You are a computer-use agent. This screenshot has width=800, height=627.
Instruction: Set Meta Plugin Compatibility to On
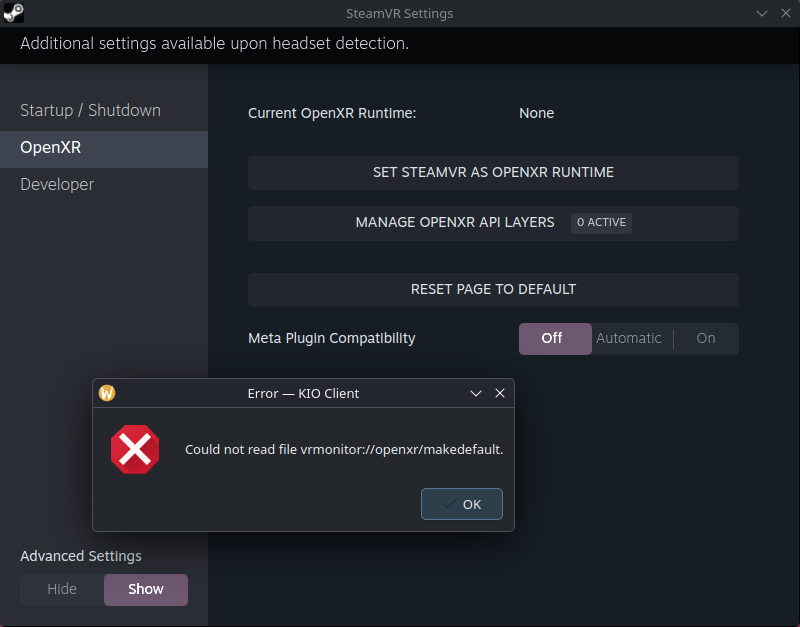click(706, 339)
